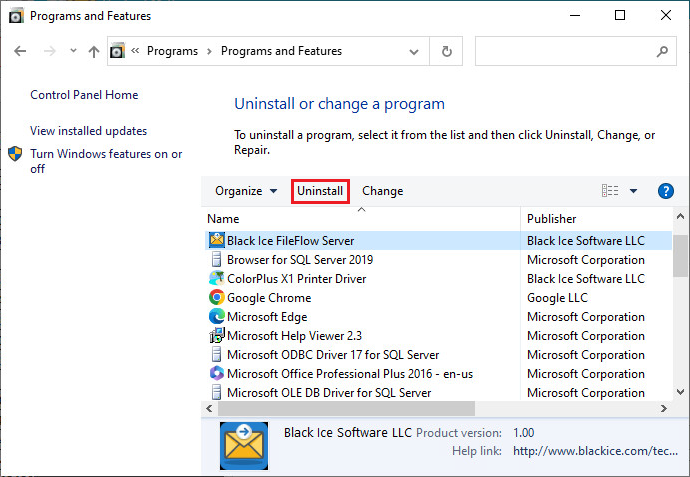Click the search magnifier icon
This screenshot has height=477, width=690.
click(x=662, y=51)
